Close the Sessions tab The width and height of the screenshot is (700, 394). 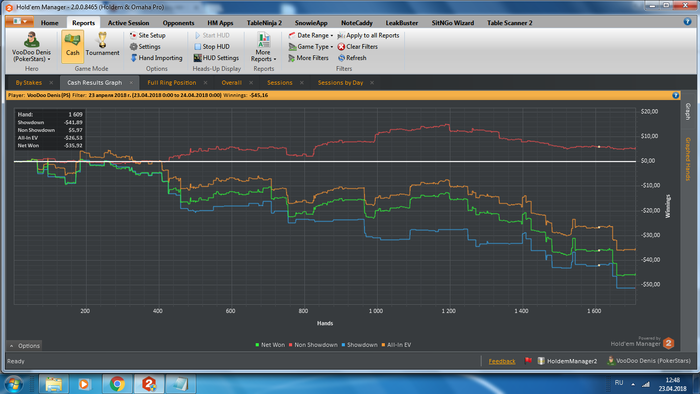(302, 83)
